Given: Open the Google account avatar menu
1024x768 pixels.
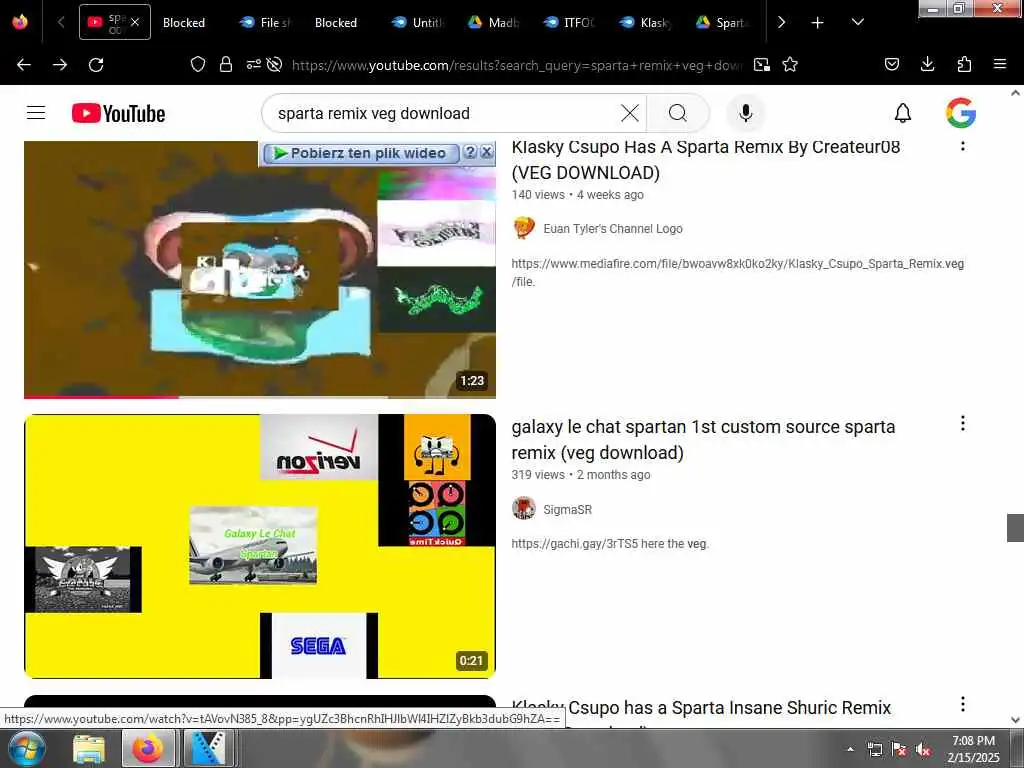Looking at the screenshot, I should [961, 113].
